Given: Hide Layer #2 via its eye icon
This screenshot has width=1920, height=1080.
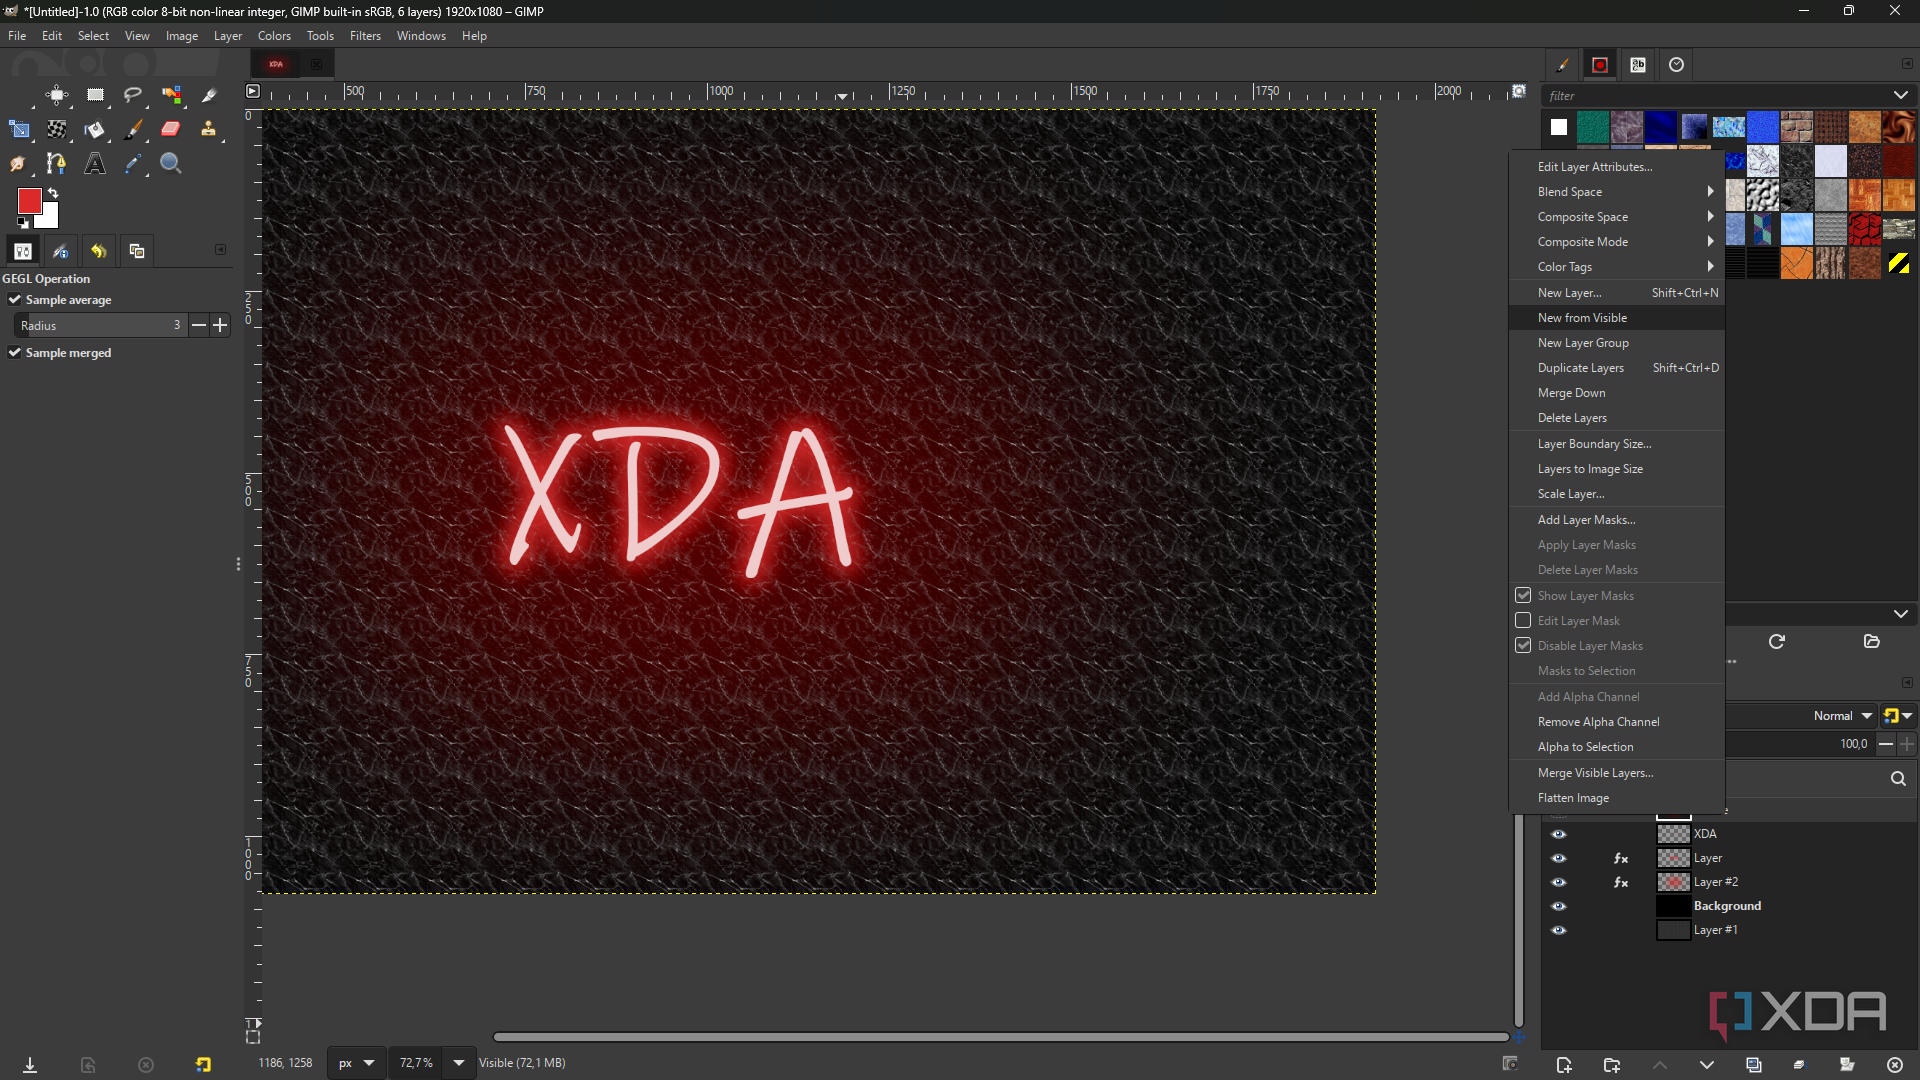Looking at the screenshot, I should click(1558, 882).
